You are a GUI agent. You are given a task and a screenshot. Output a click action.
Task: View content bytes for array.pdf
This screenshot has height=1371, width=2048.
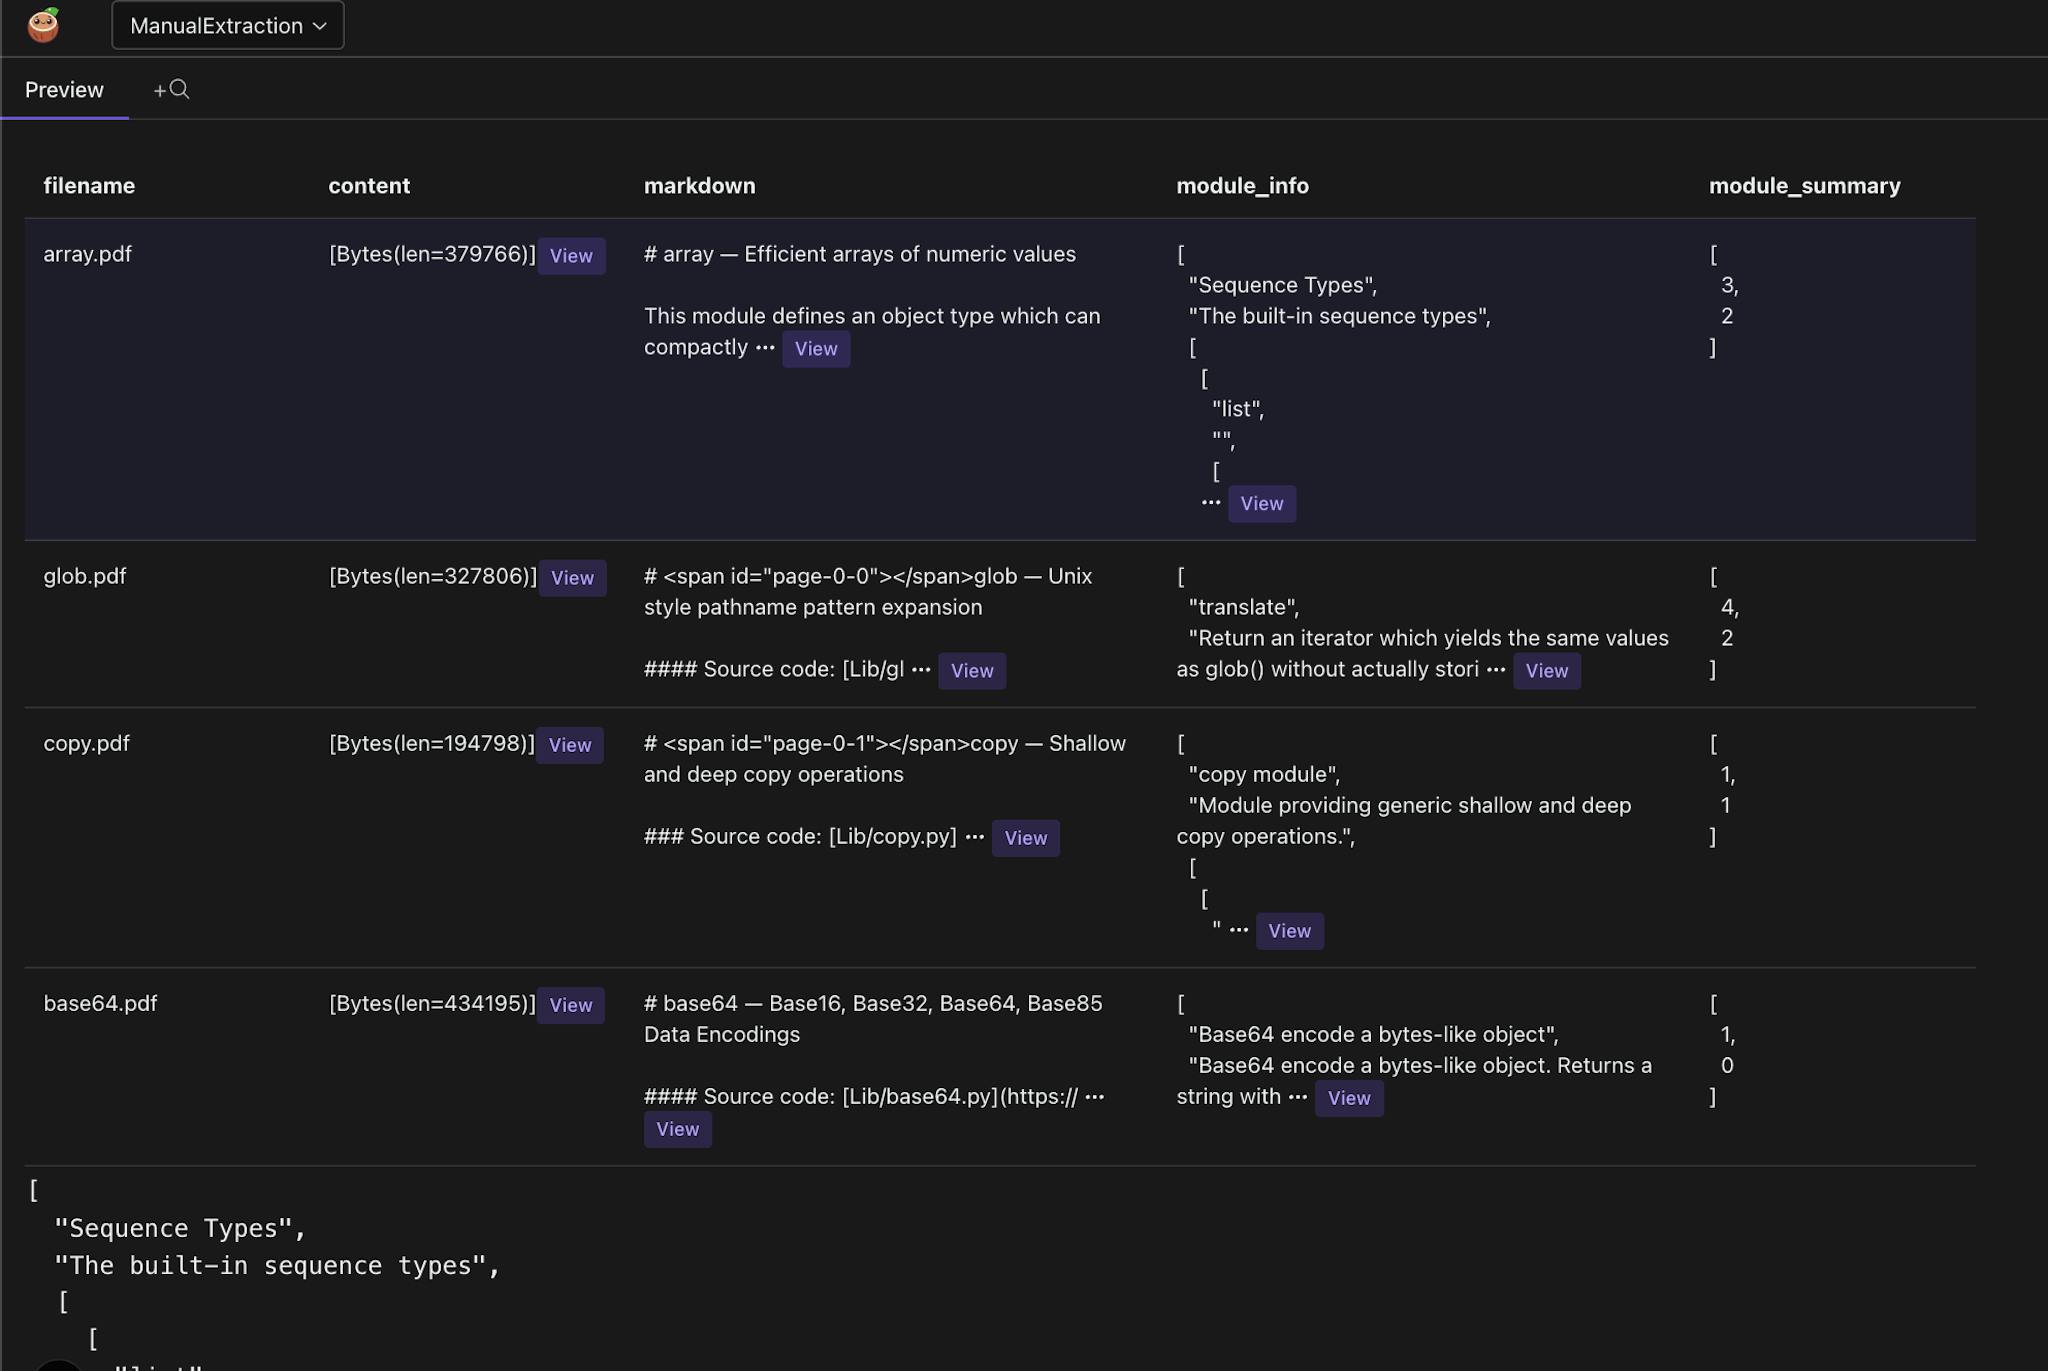571,256
